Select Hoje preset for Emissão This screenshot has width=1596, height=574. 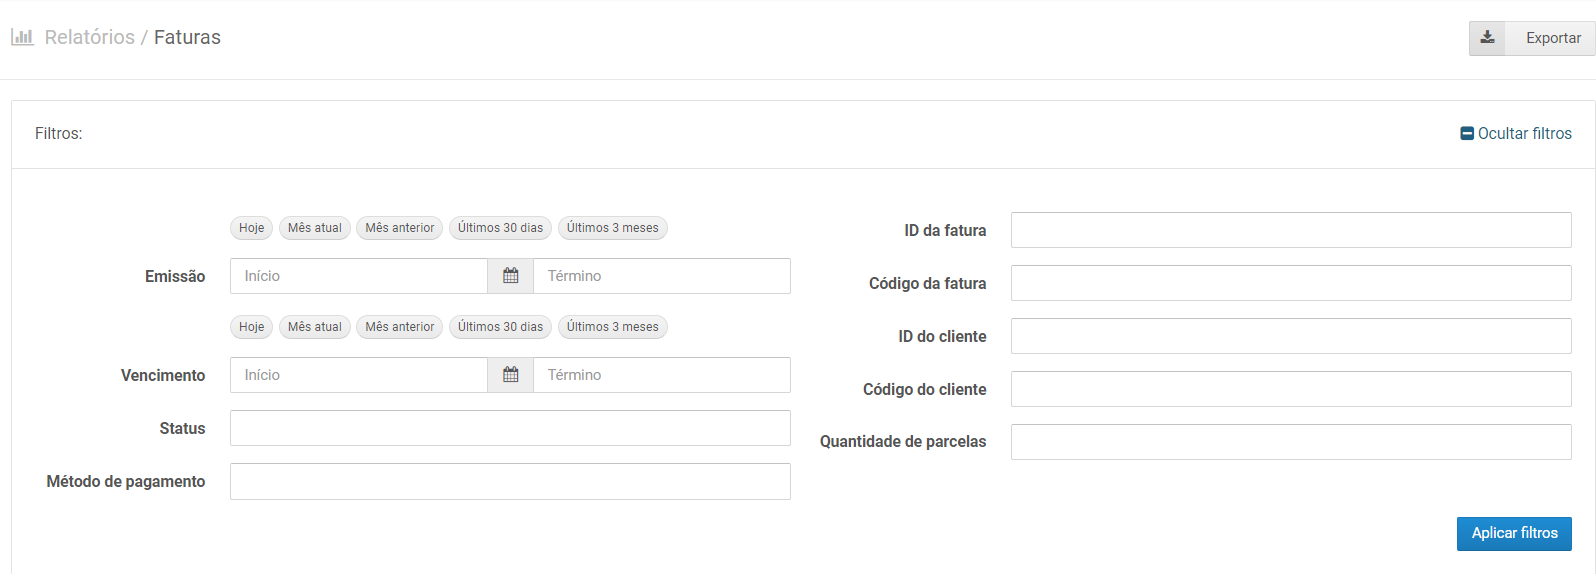point(252,228)
